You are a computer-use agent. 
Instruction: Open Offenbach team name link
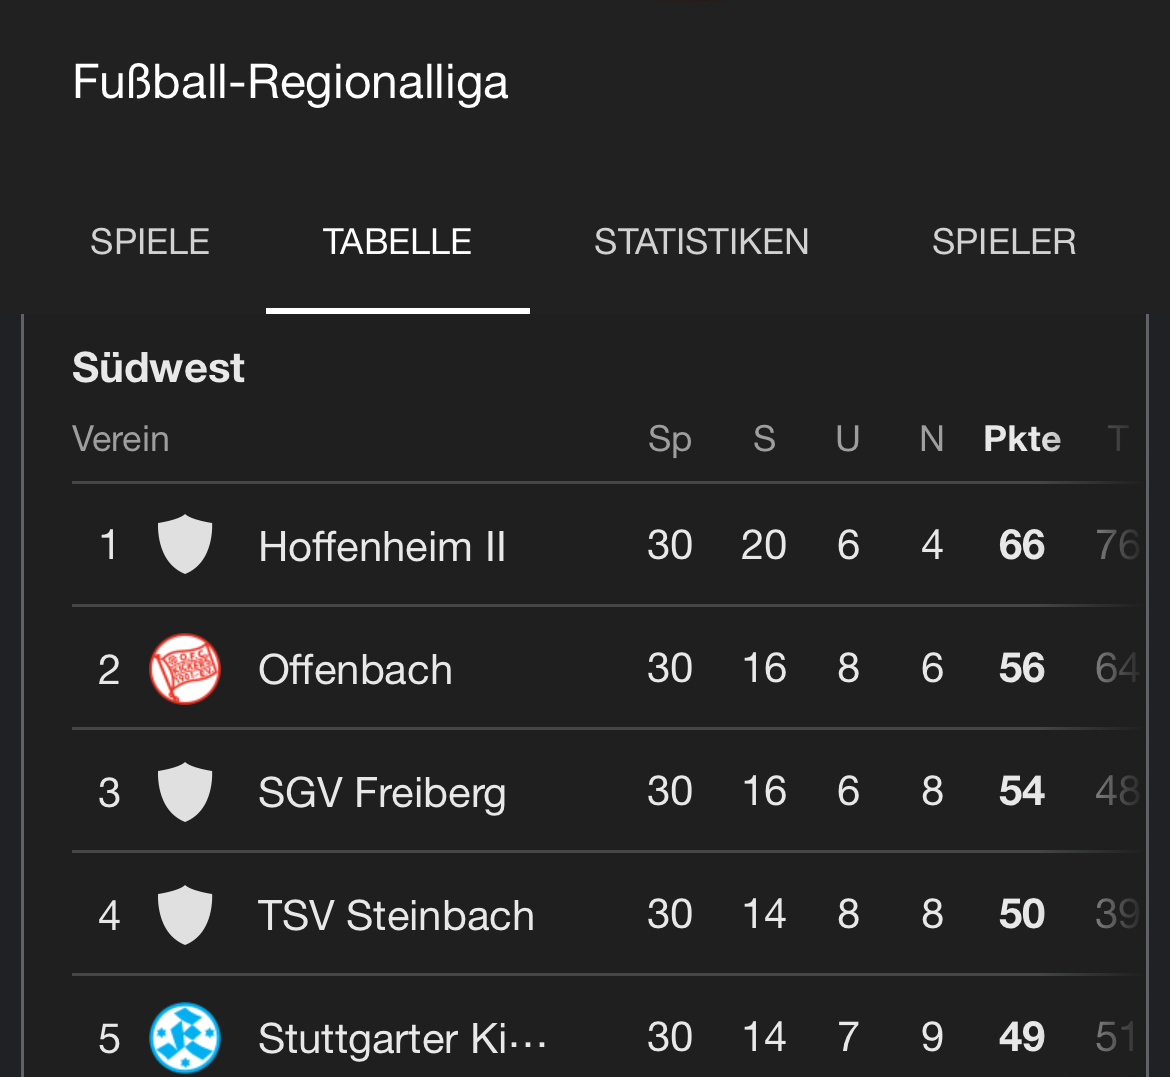pyautogui.click(x=355, y=670)
